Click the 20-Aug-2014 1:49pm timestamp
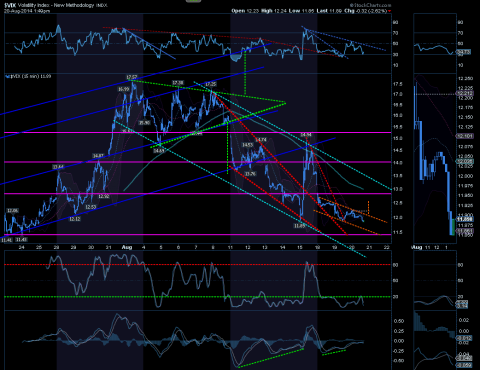480x370 pixels. click(27, 11)
